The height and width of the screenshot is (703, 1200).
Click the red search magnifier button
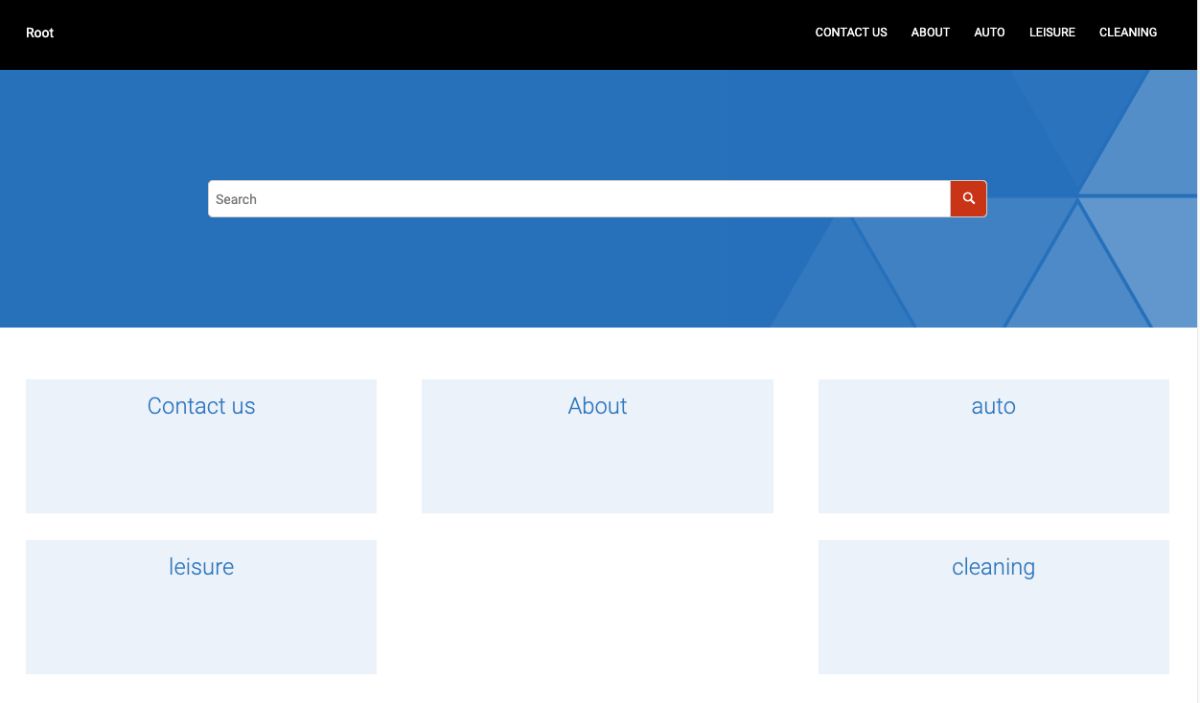click(x=968, y=199)
